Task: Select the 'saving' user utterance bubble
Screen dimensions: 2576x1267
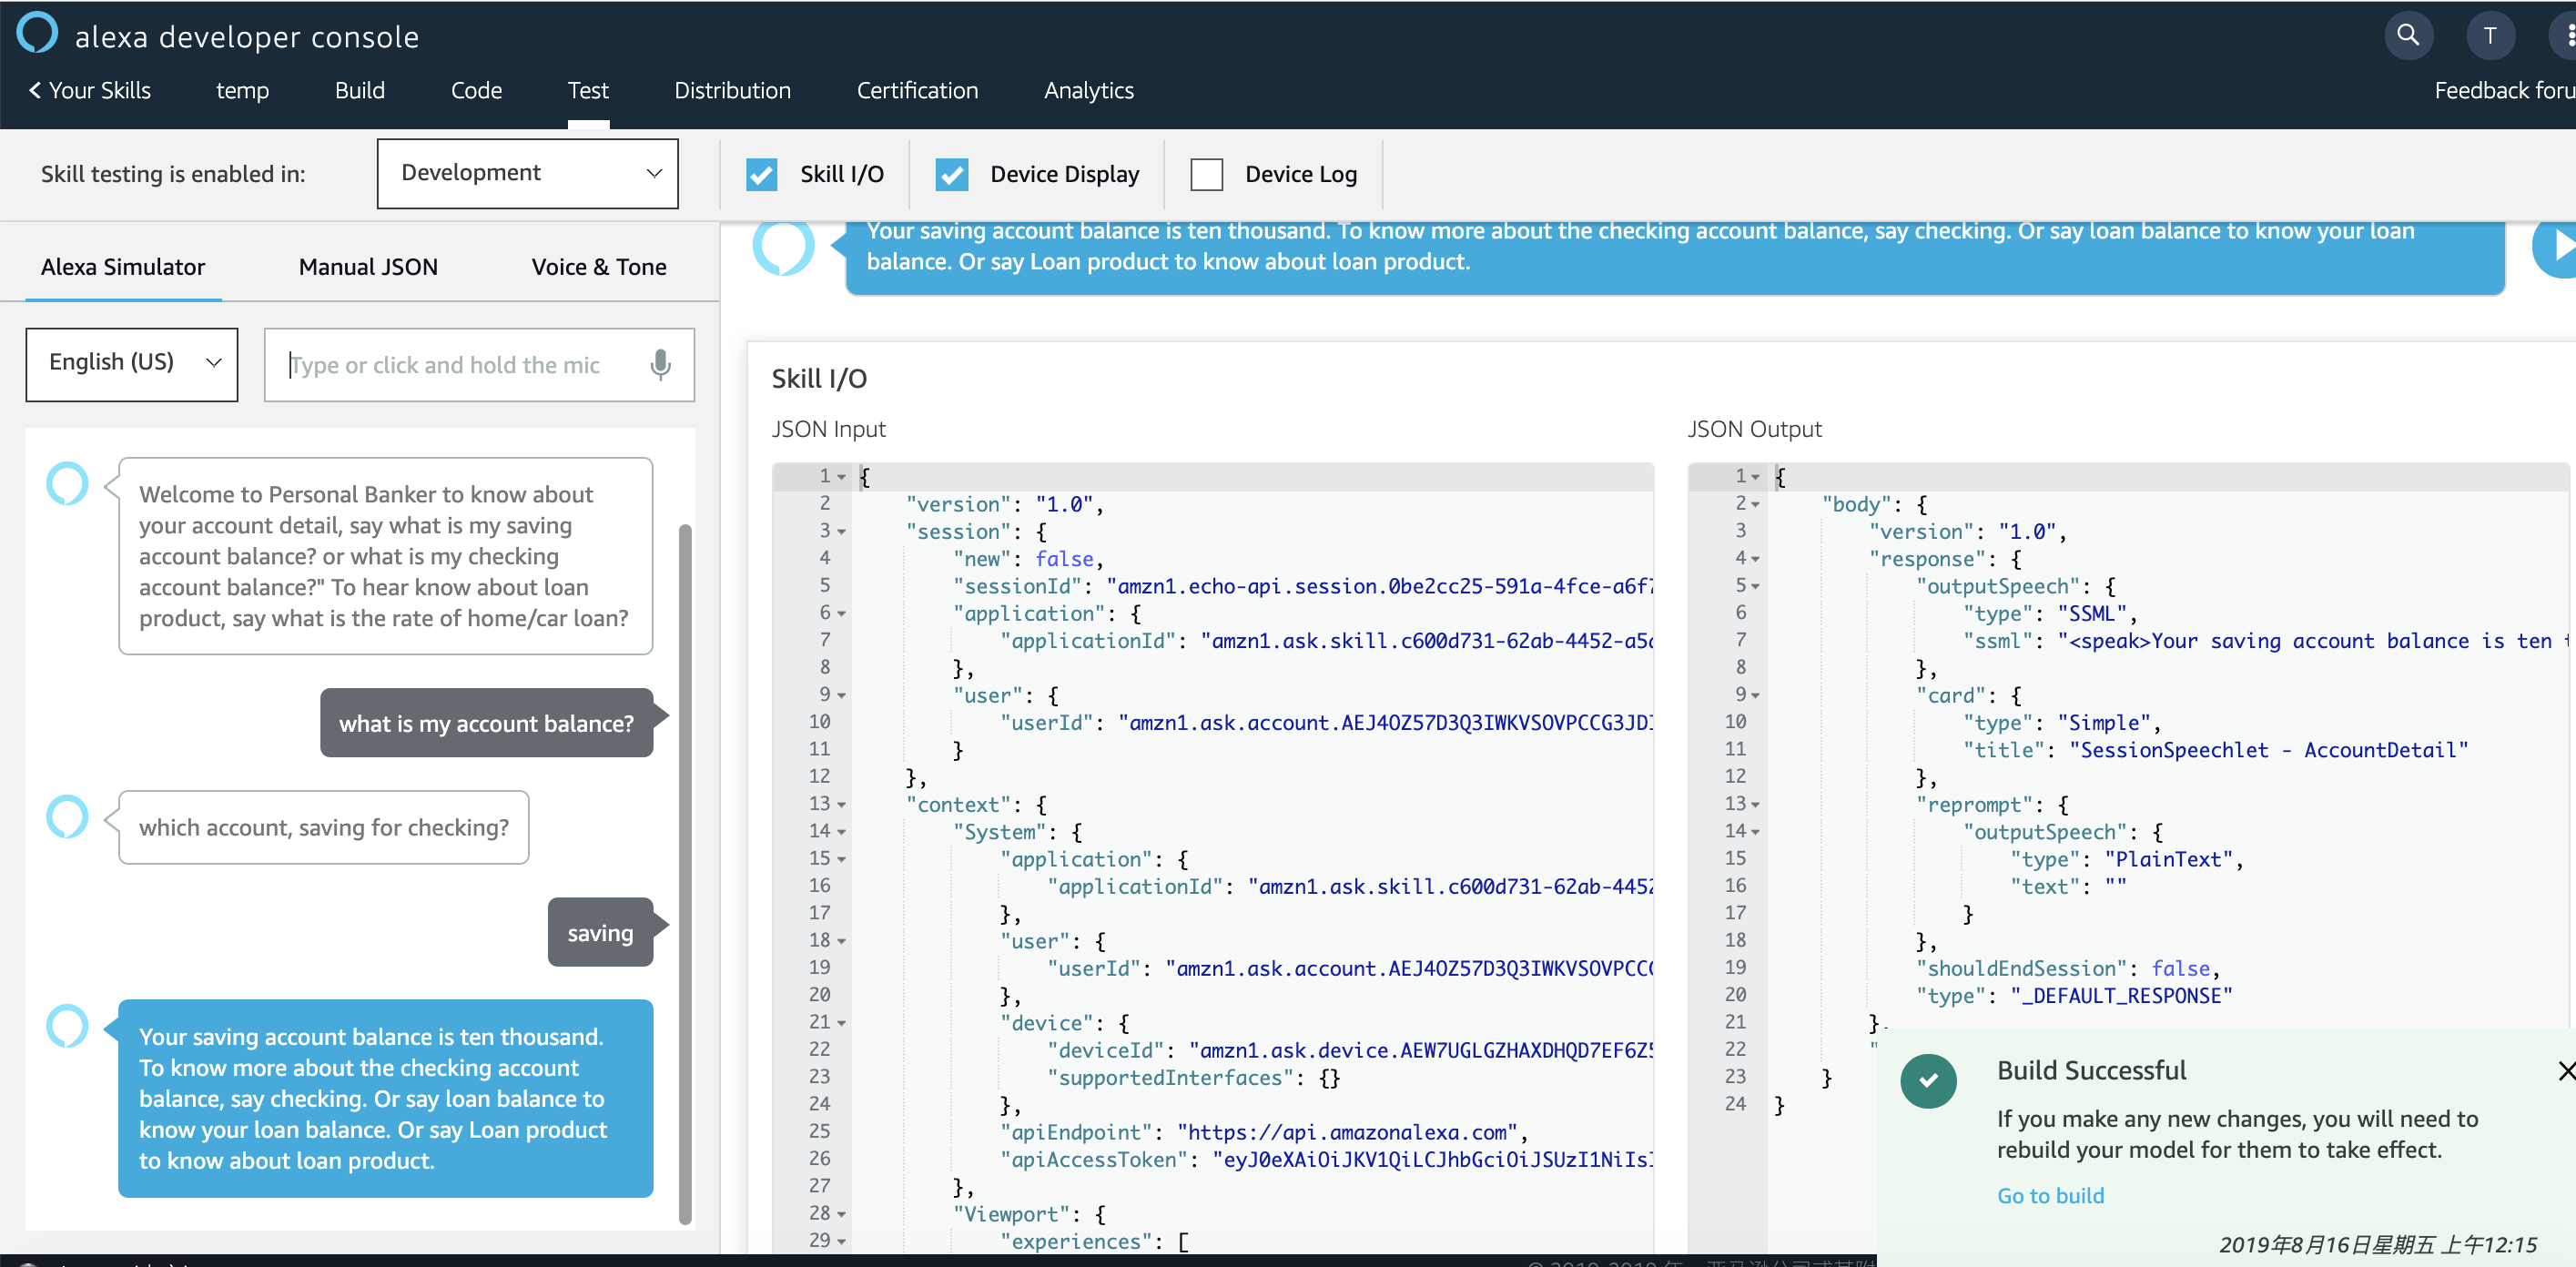Action: coord(600,933)
